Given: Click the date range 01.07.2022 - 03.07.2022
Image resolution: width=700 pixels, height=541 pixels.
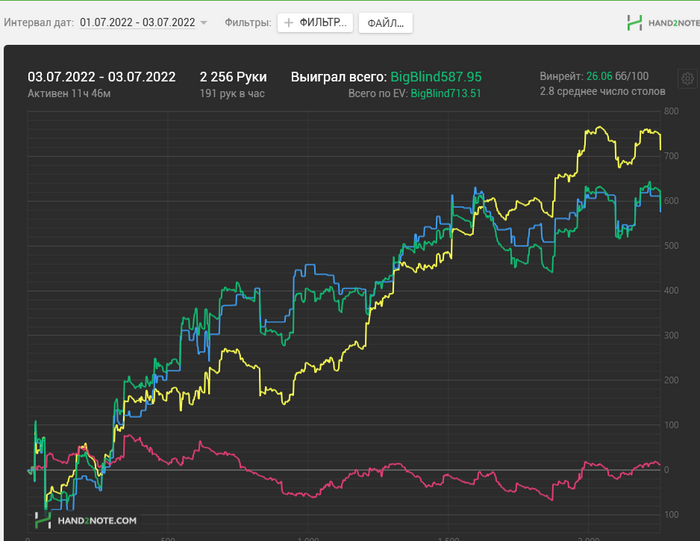Looking at the screenshot, I should coord(138,22).
